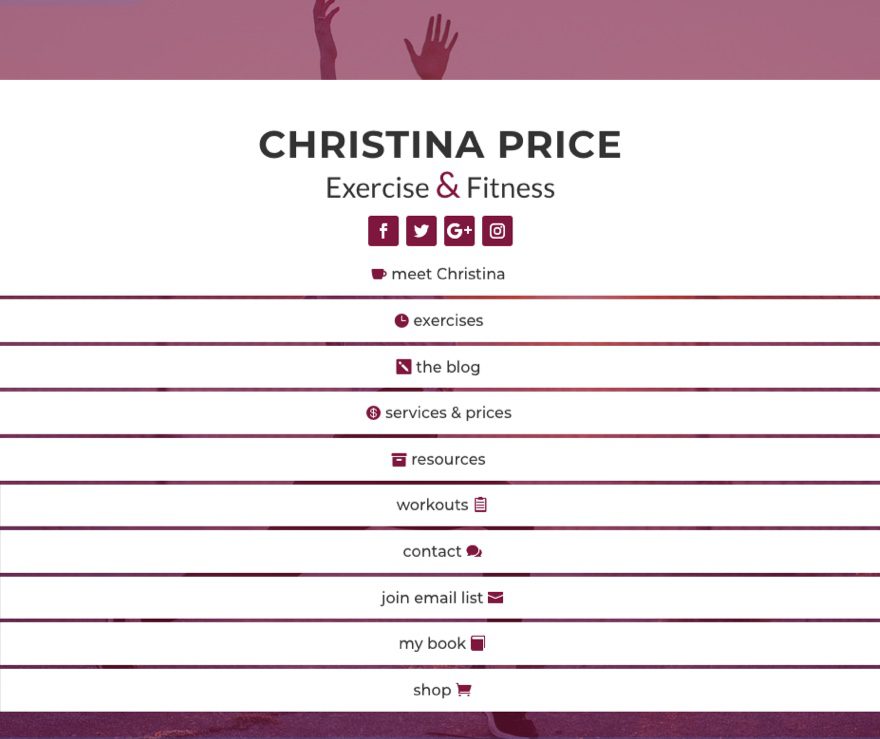Click the dollar icon by services & prices

coord(373,413)
